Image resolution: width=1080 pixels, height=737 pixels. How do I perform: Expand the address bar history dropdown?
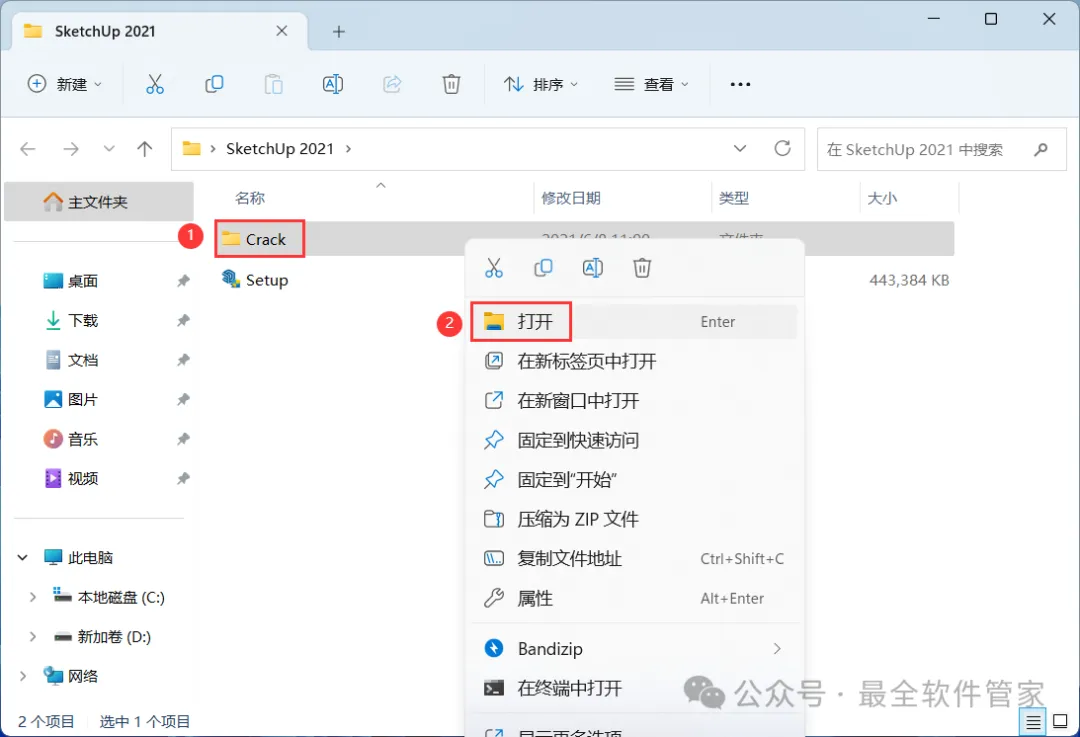[x=740, y=148]
